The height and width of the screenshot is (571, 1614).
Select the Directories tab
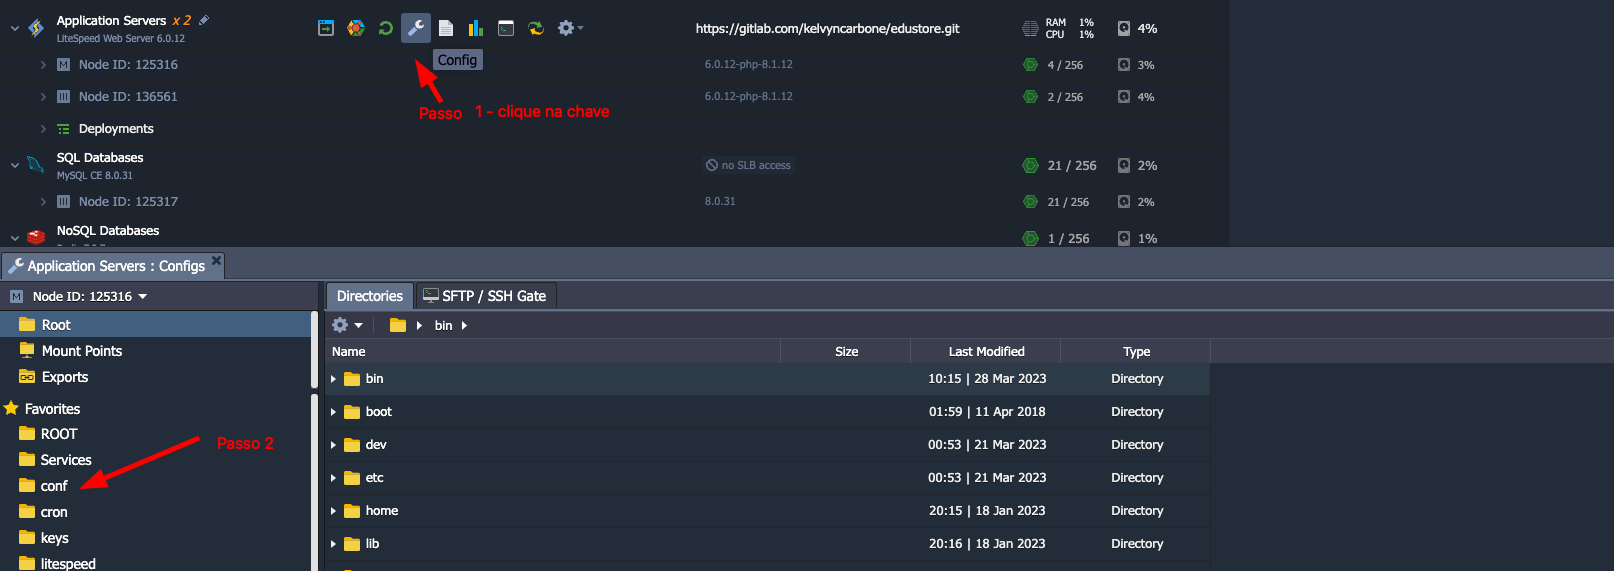click(369, 296)
